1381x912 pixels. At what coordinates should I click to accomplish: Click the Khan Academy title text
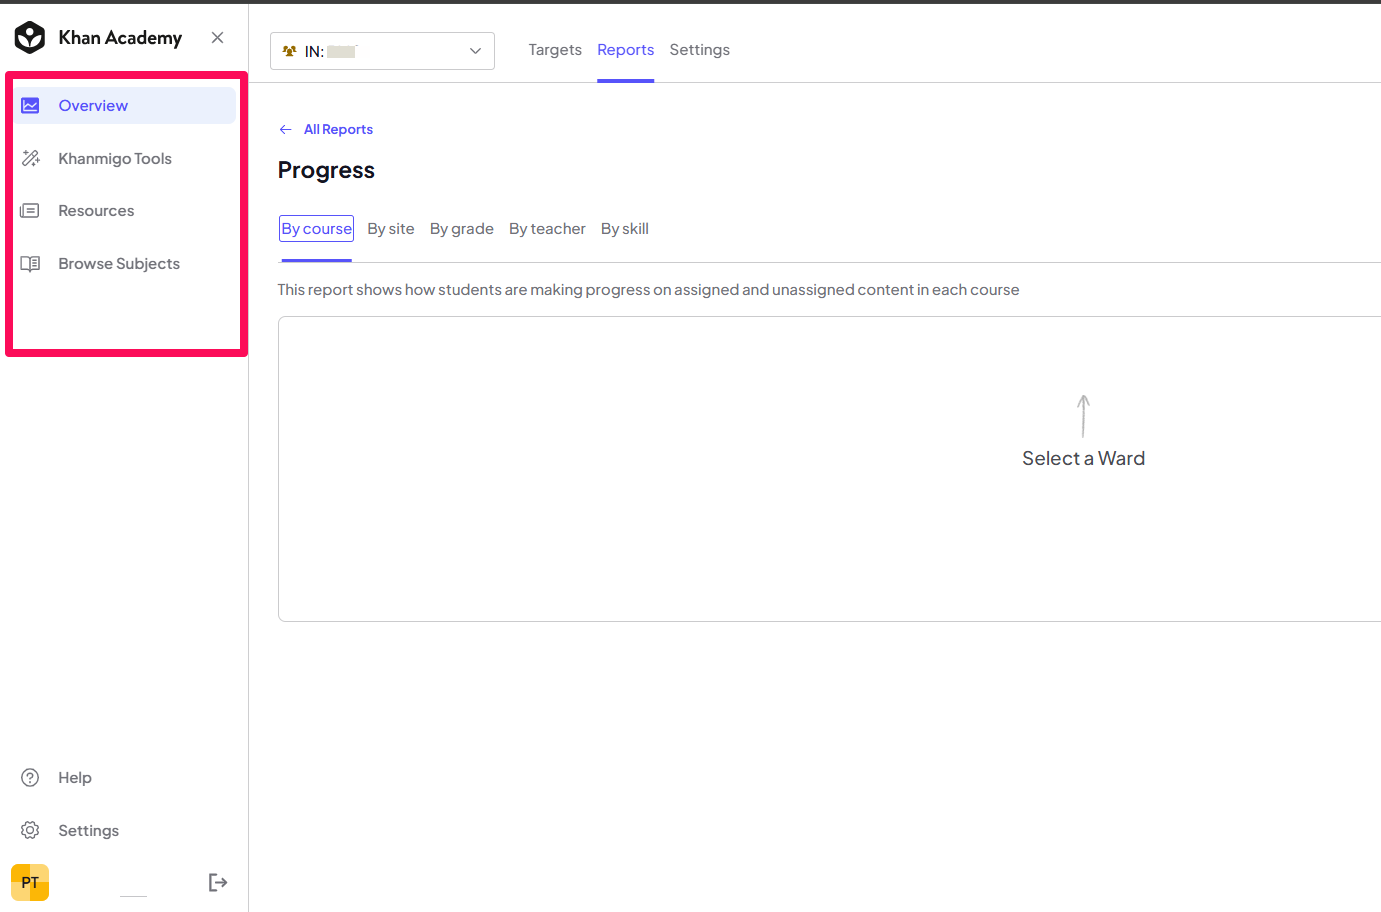120,37
